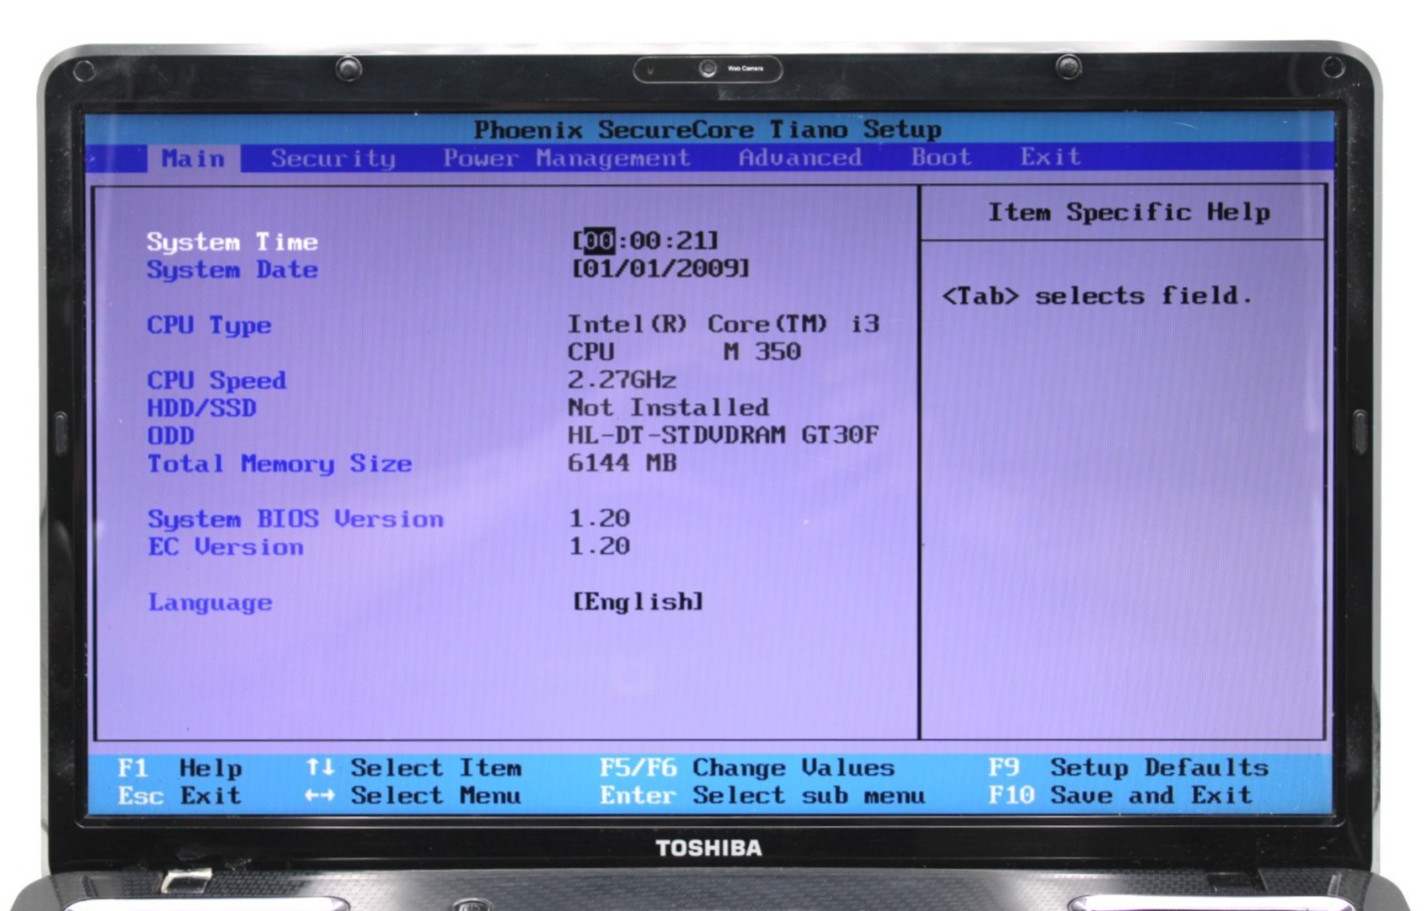The image size is (1424, 911).
Task: Click the F9 Setup Defaults hint
Action: [x=1128, y=768]
